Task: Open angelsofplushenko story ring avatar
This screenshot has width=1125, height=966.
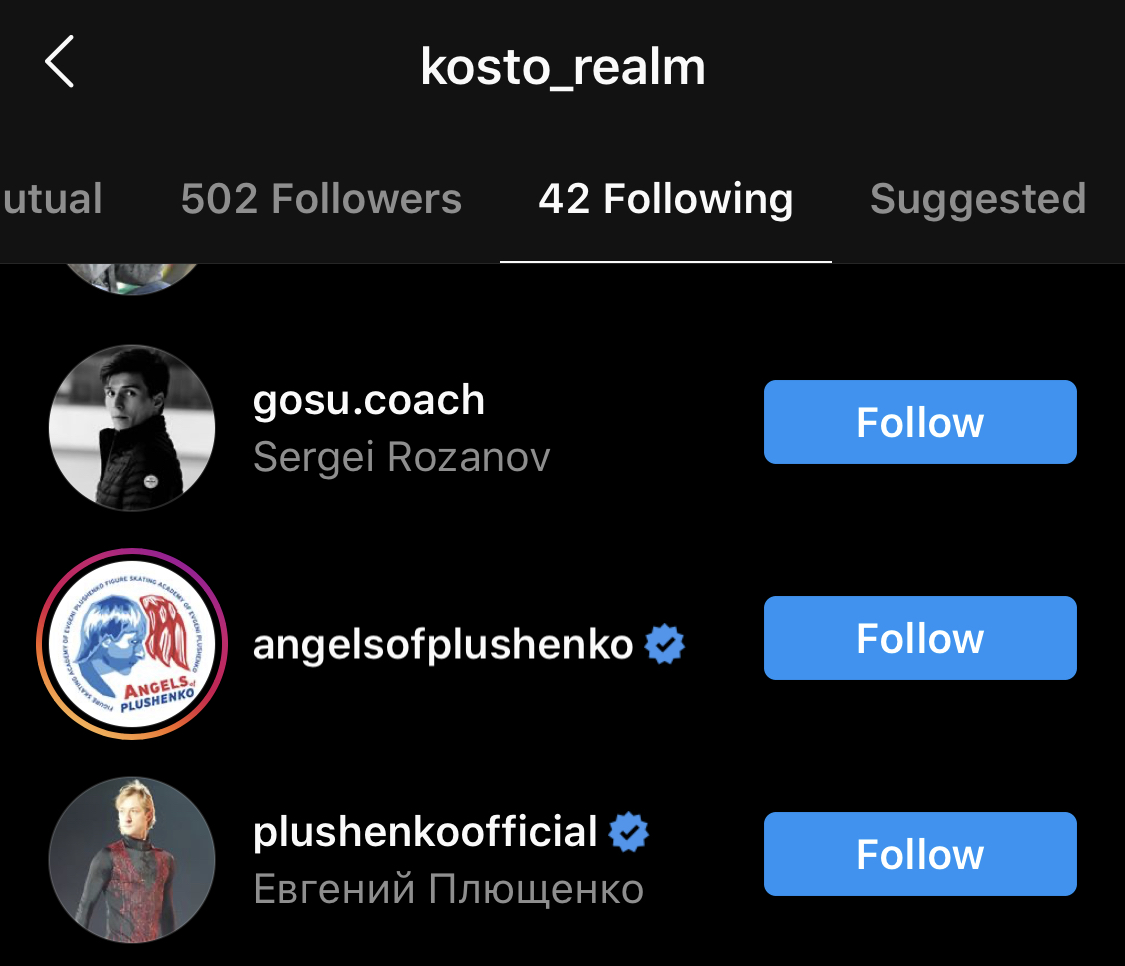Action: 132,644
